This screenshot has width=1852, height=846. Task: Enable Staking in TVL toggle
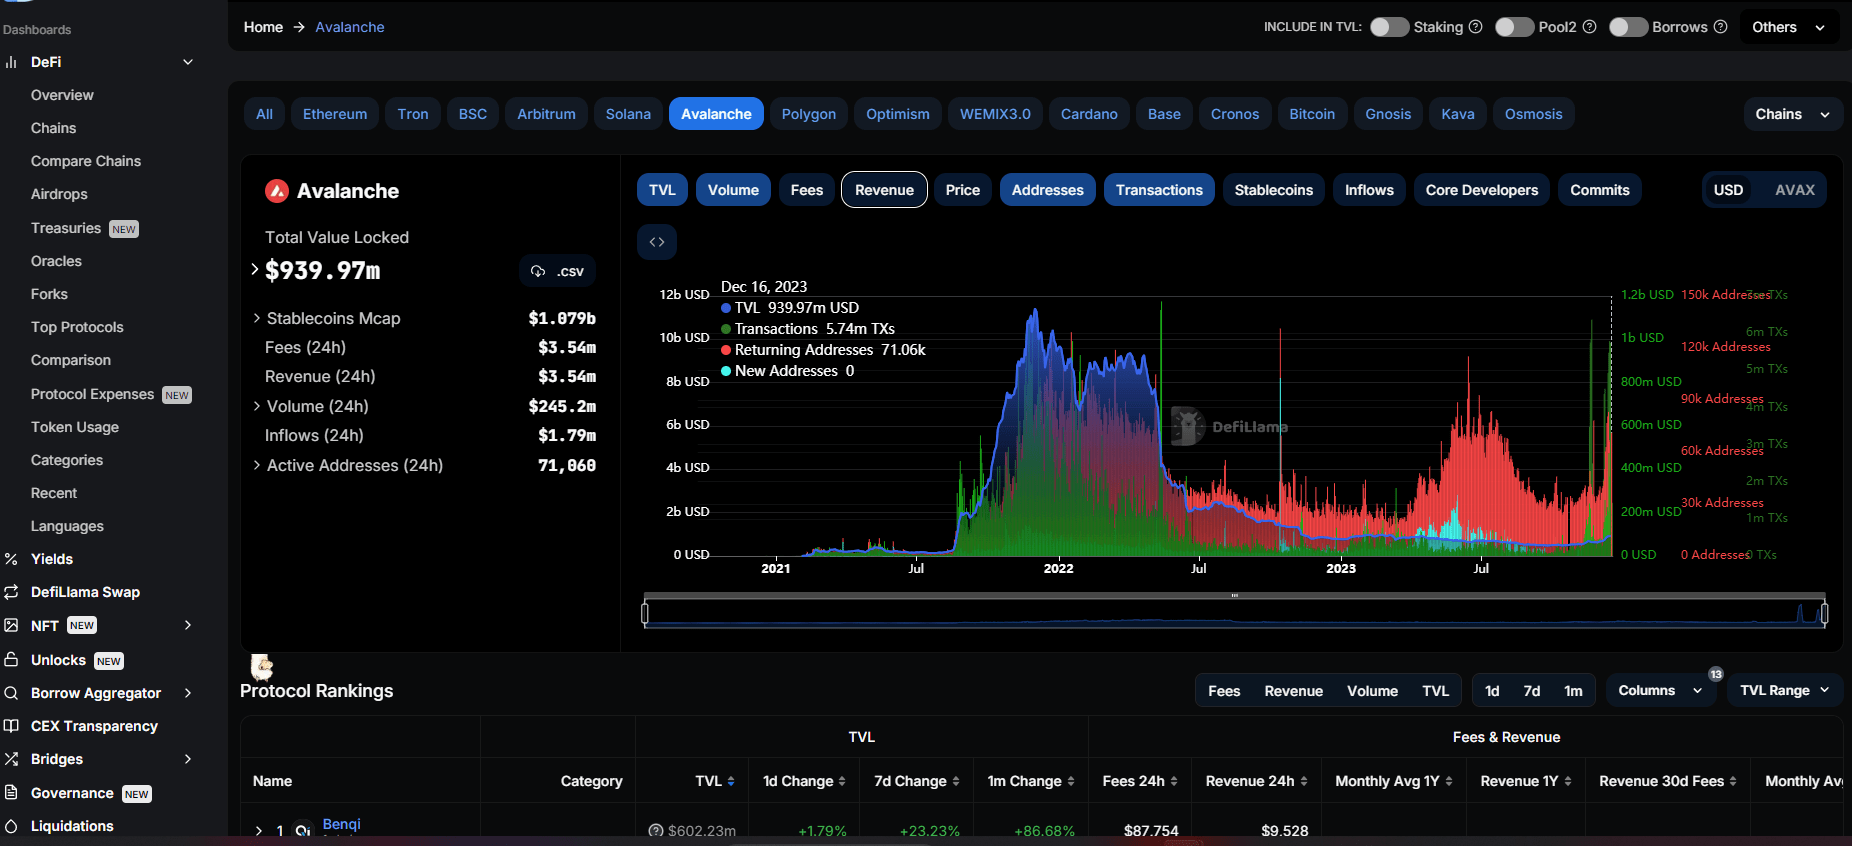click(x=1389, y=27)
